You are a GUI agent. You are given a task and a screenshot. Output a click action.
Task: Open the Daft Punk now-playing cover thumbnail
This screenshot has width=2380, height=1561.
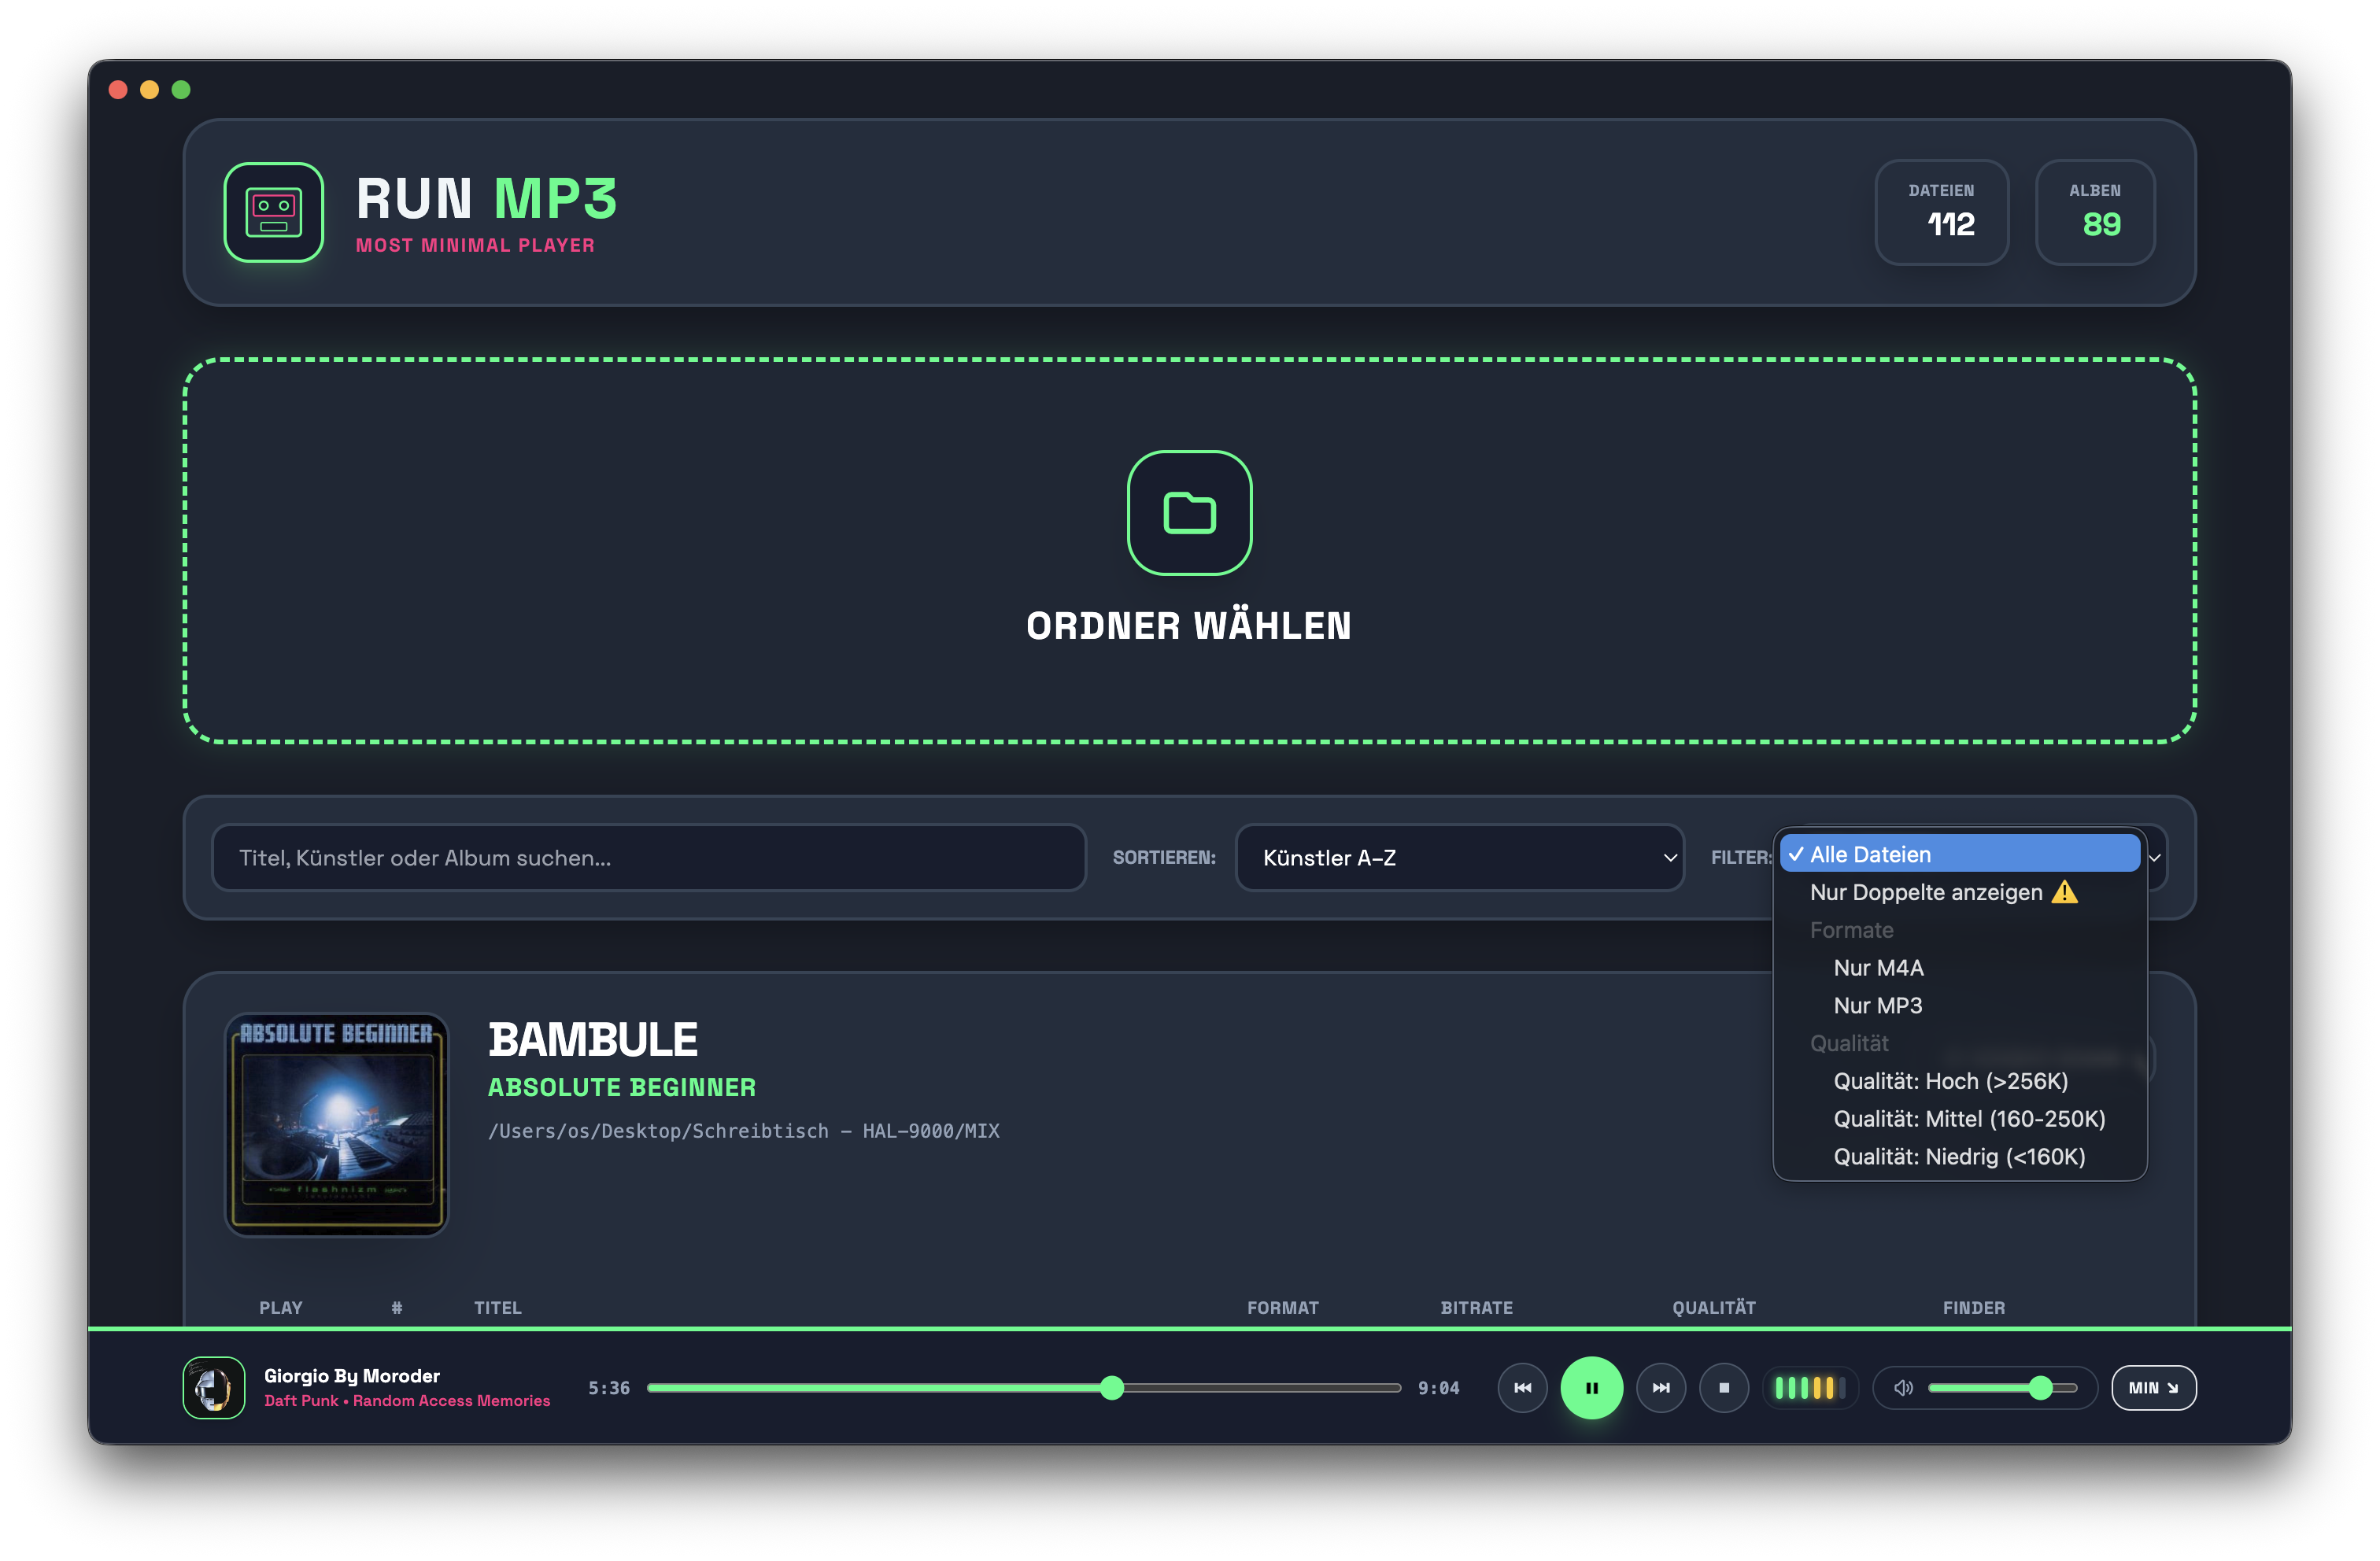[x=213, y=1387]
